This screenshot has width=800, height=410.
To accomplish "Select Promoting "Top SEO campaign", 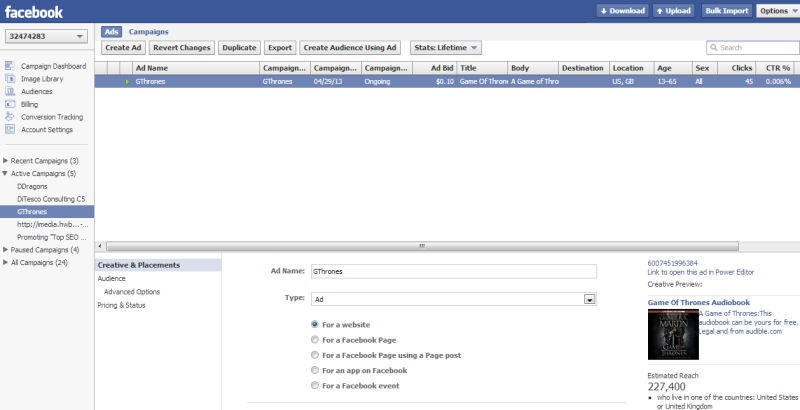I will [52, 237].
